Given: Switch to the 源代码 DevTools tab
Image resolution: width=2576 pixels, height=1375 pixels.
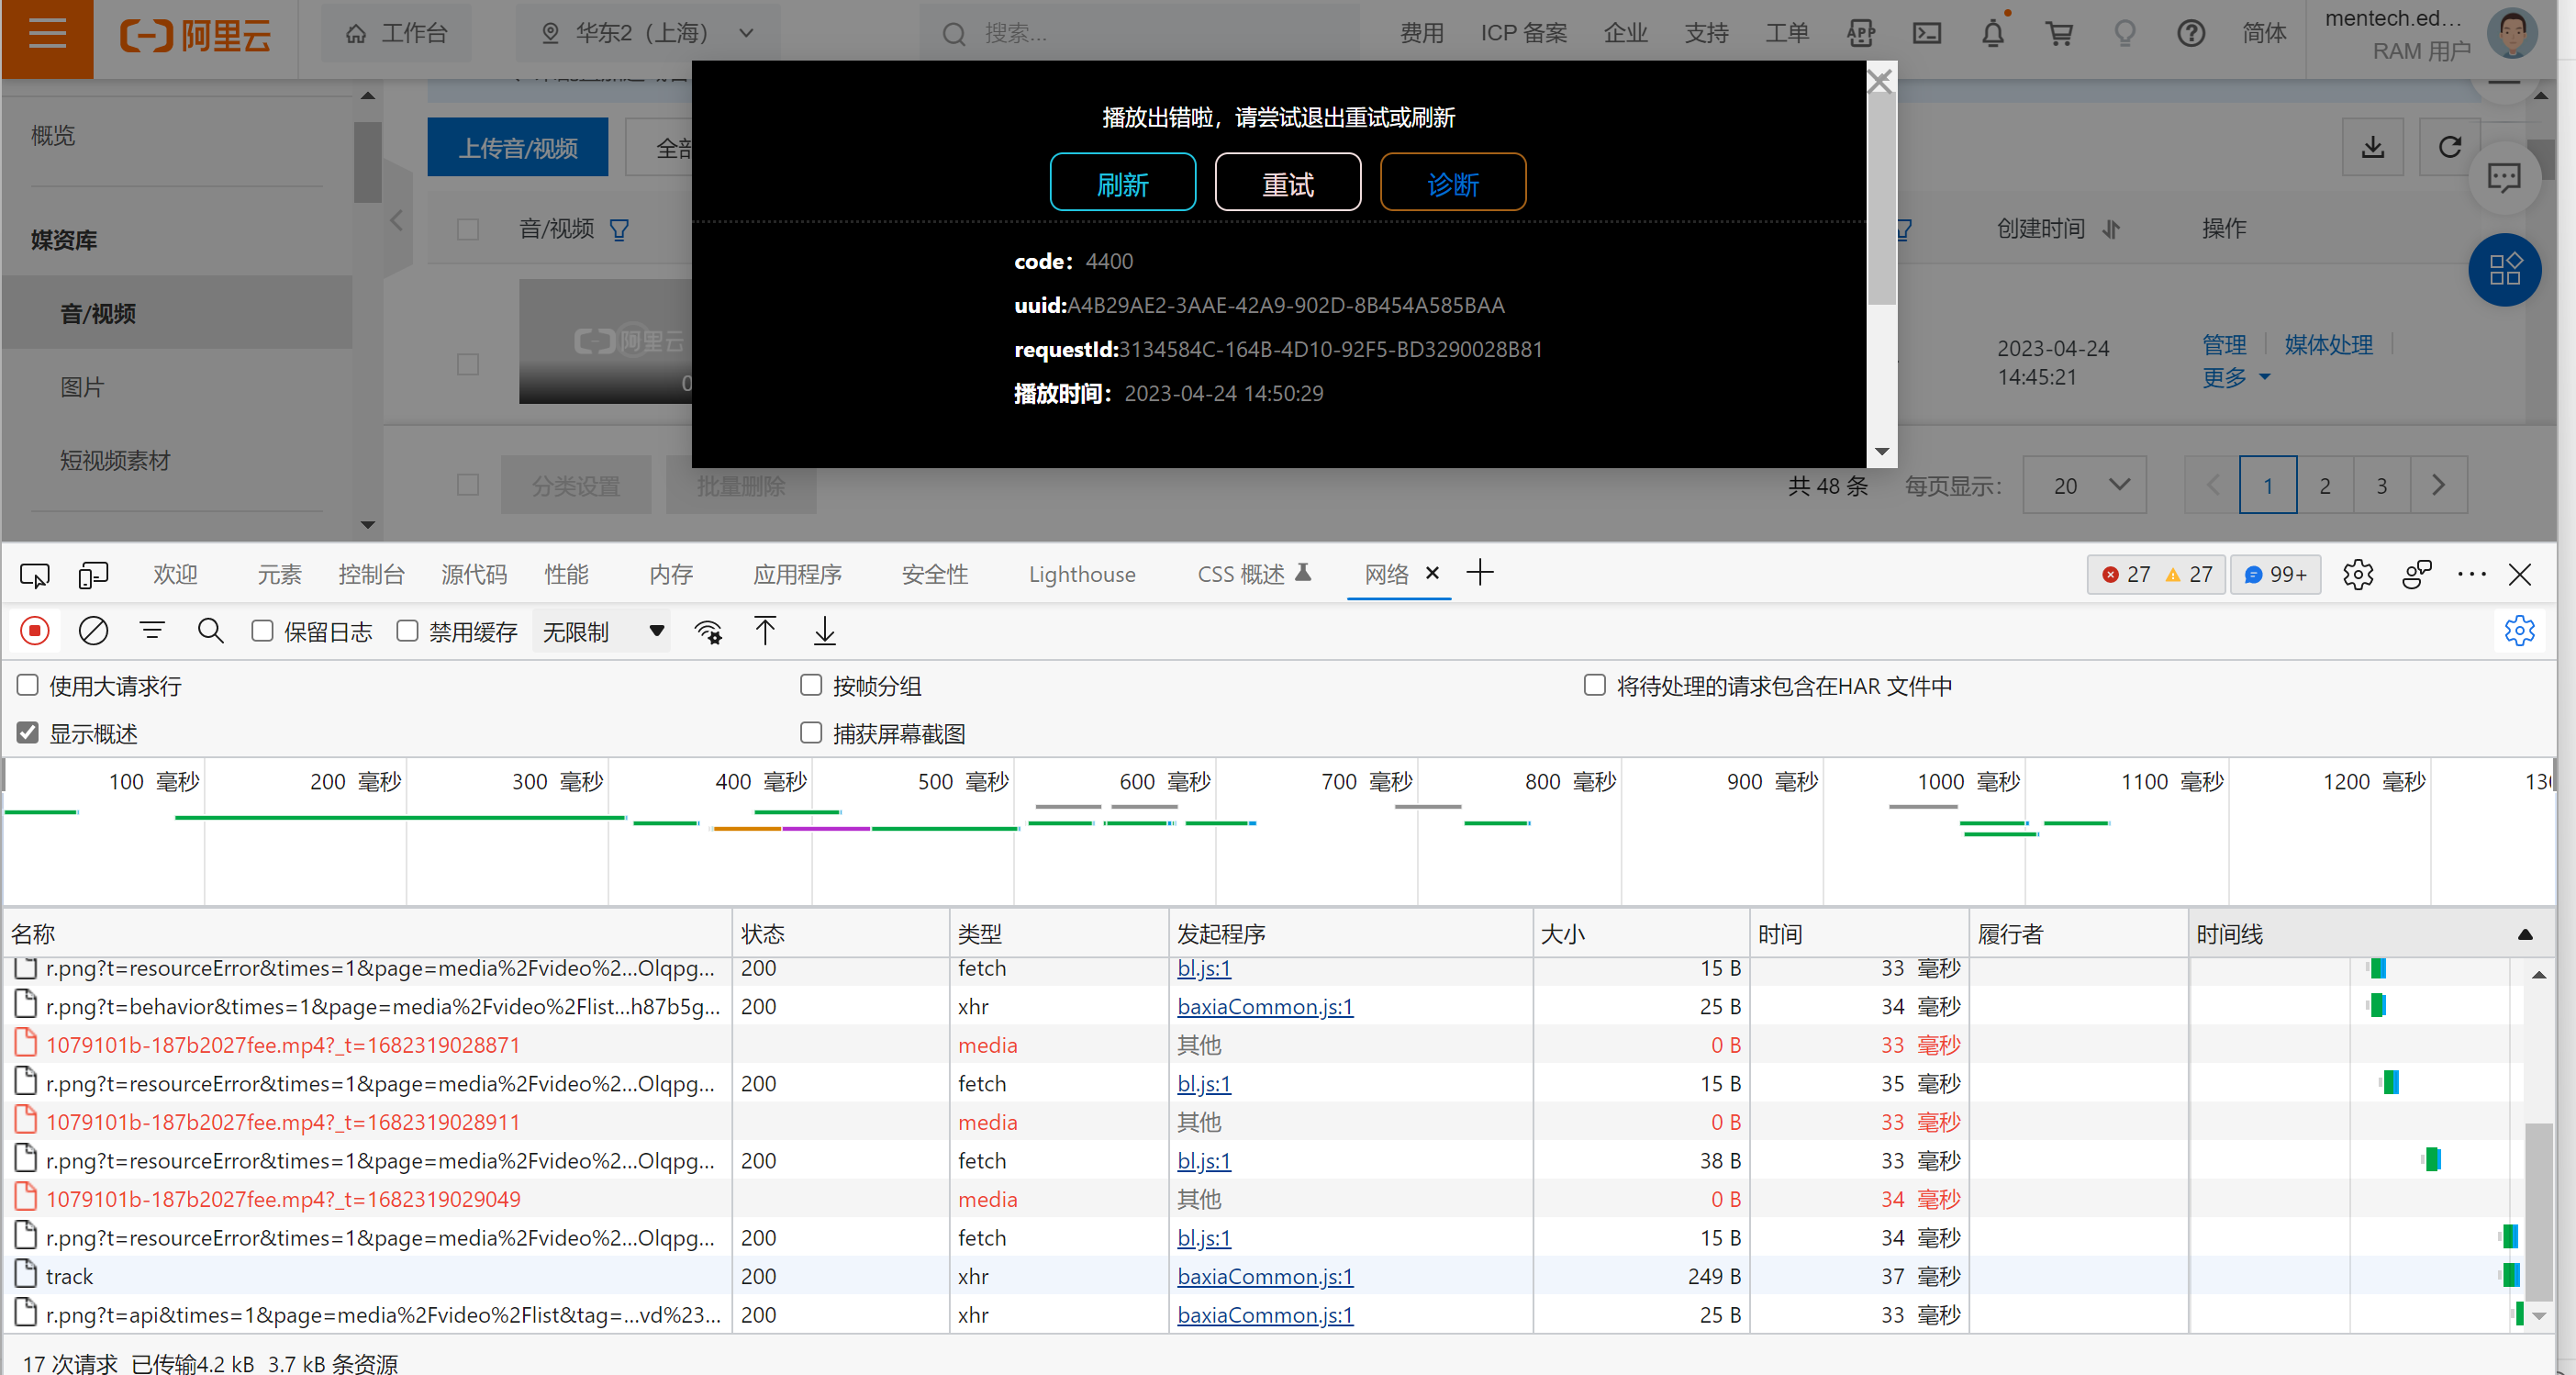Looking at the screenshot, I should point(474,574).
